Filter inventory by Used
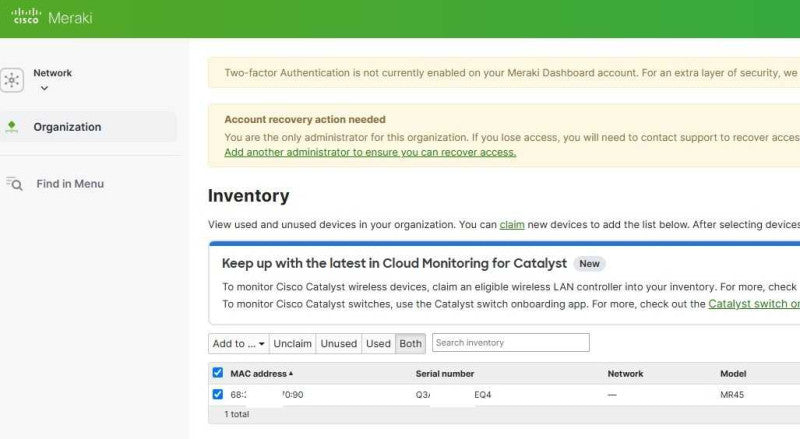Image resolution: width=800 pixels, height=439 pixels. [x=378, y=344]
